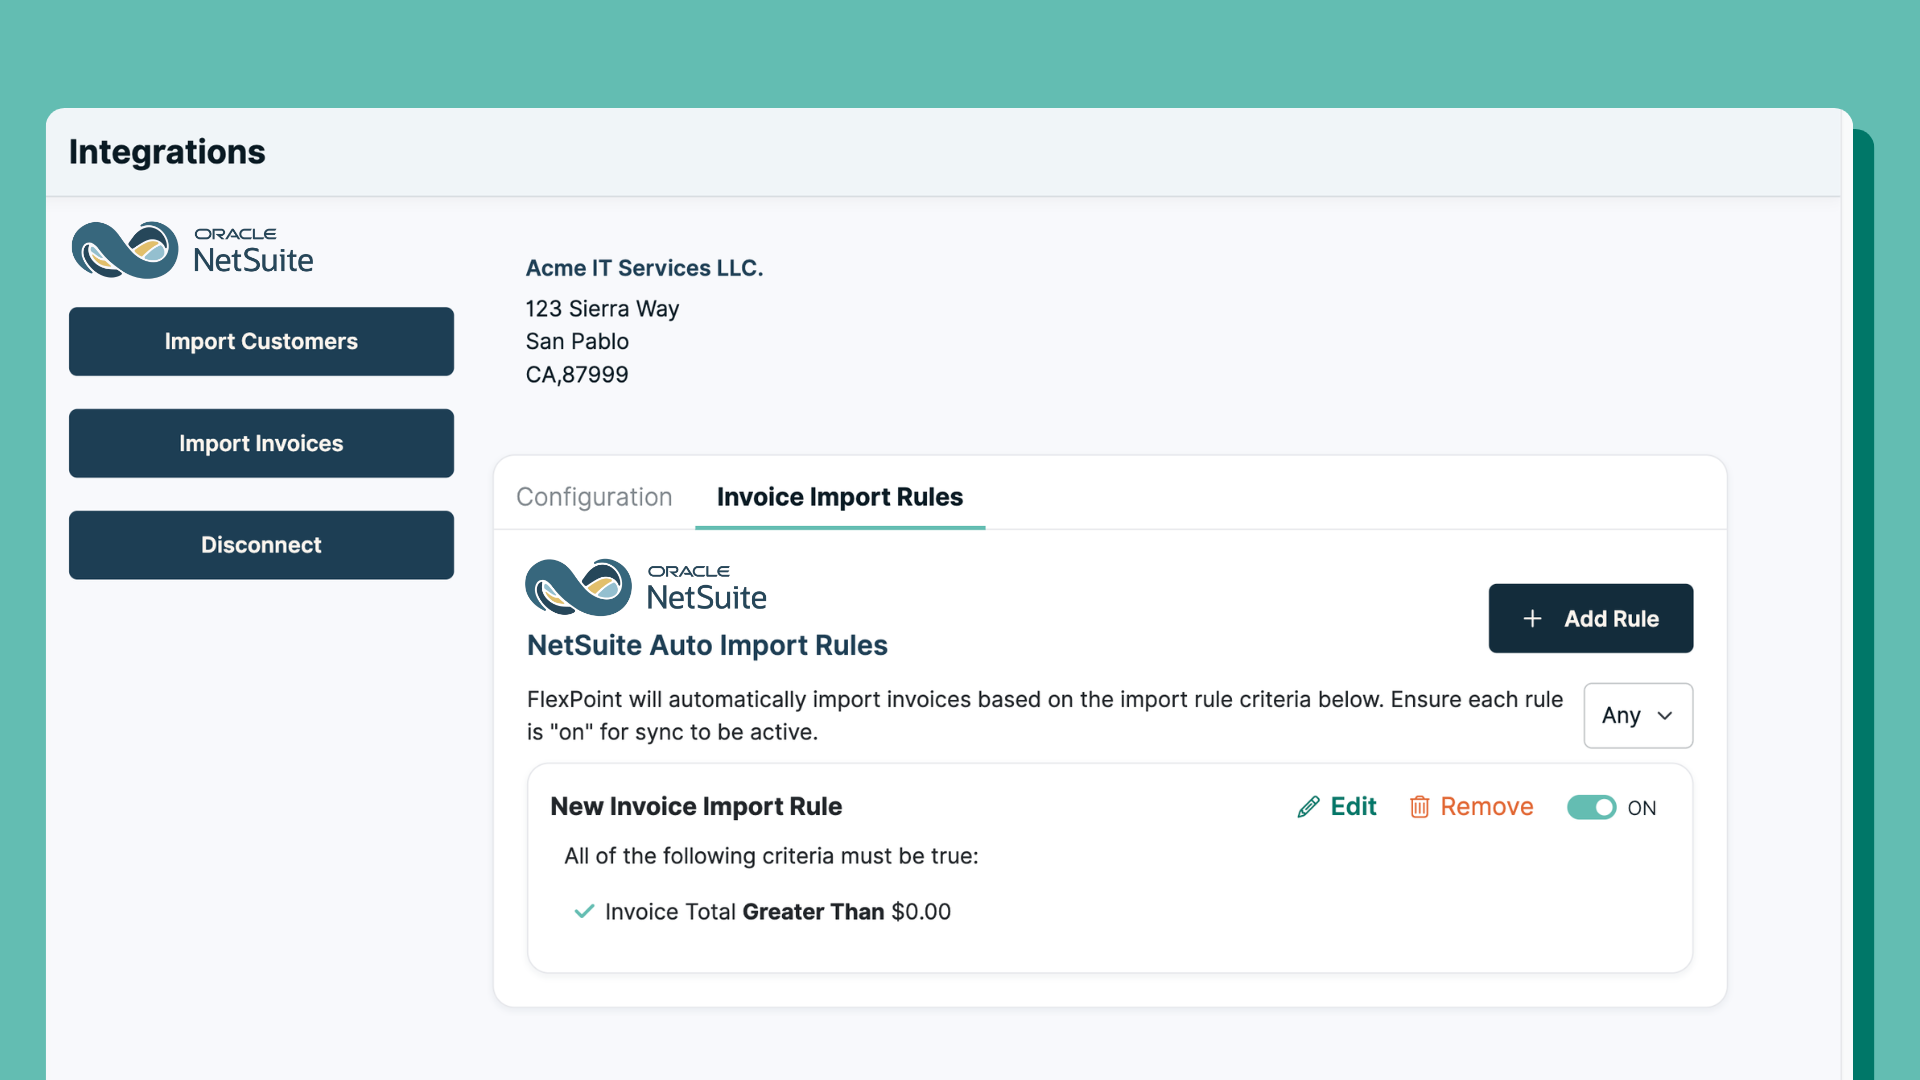
Task: Click the chevron arrow in Any dropdown
Action: 1665,716
